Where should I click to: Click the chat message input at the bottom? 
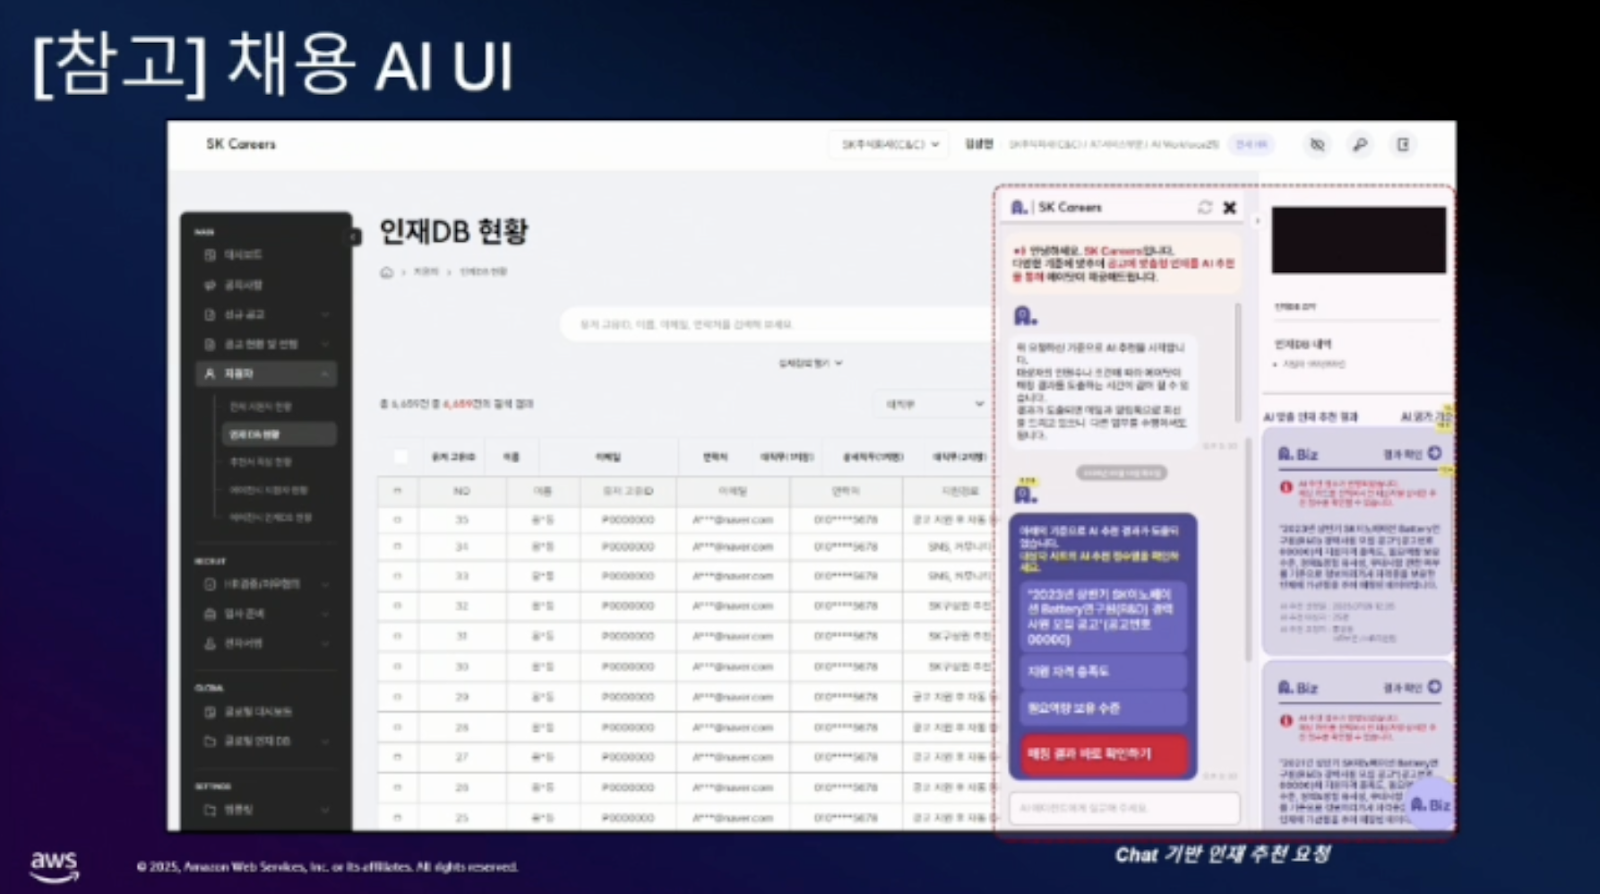[x=1124, y=807]
